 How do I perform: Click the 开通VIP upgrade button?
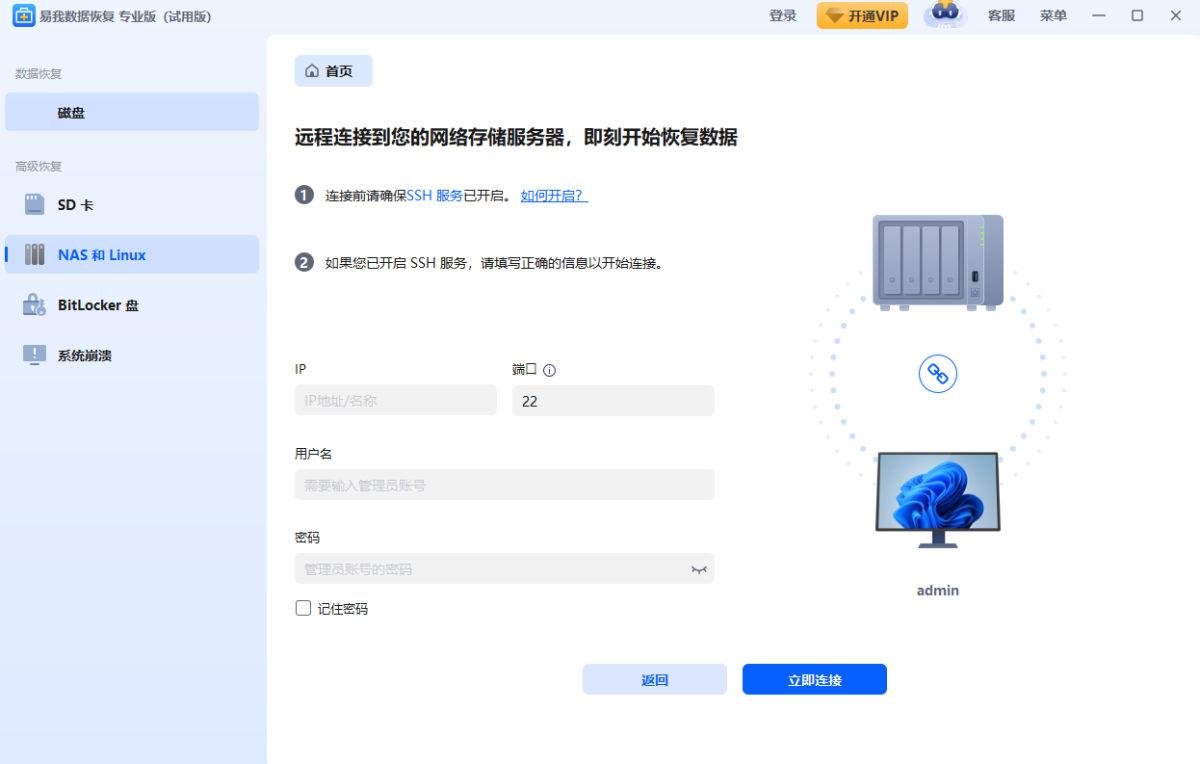coord(862,16)
